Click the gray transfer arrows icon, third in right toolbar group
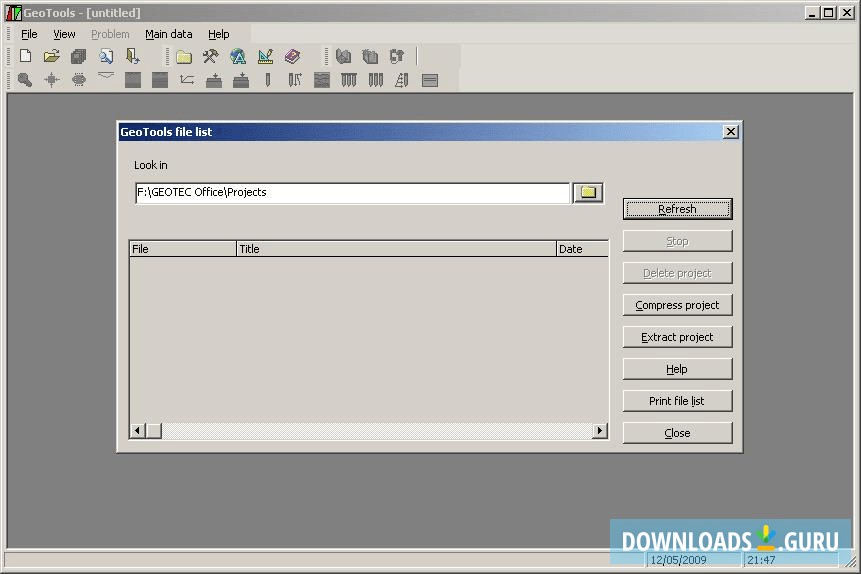Screen dimensions: 861x574 point(397,56)
